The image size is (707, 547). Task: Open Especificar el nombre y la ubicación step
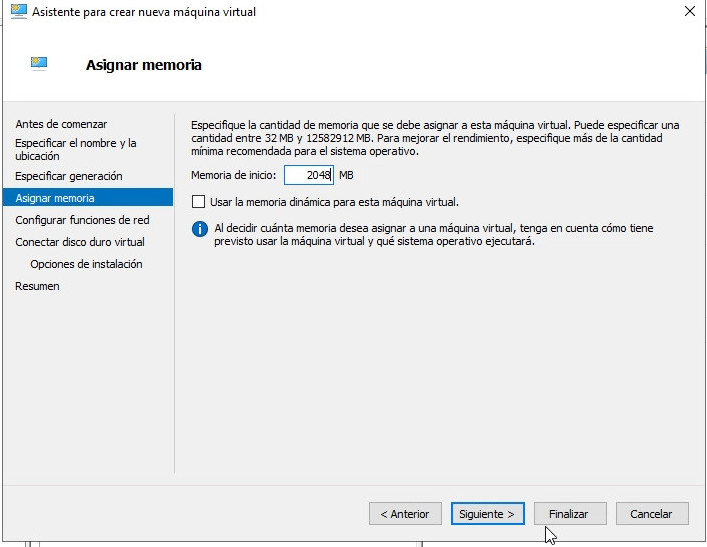point(76,149)
